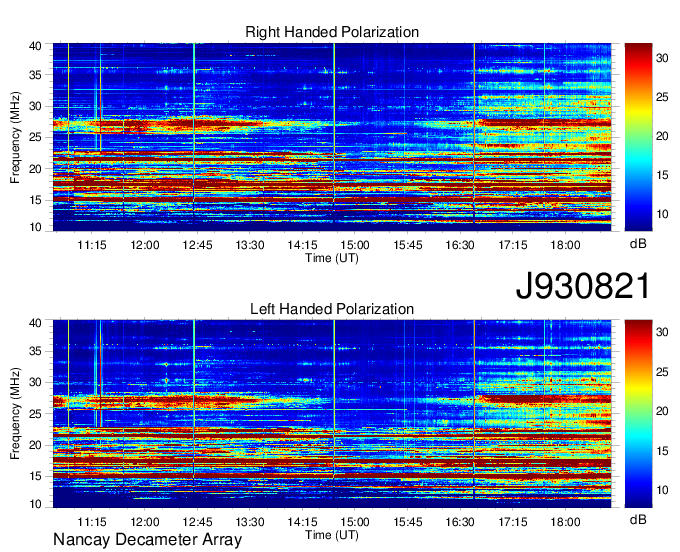Click "25" dB tick on lower colorbar
The image size is (680, 552).
click(x=662, y=372)
